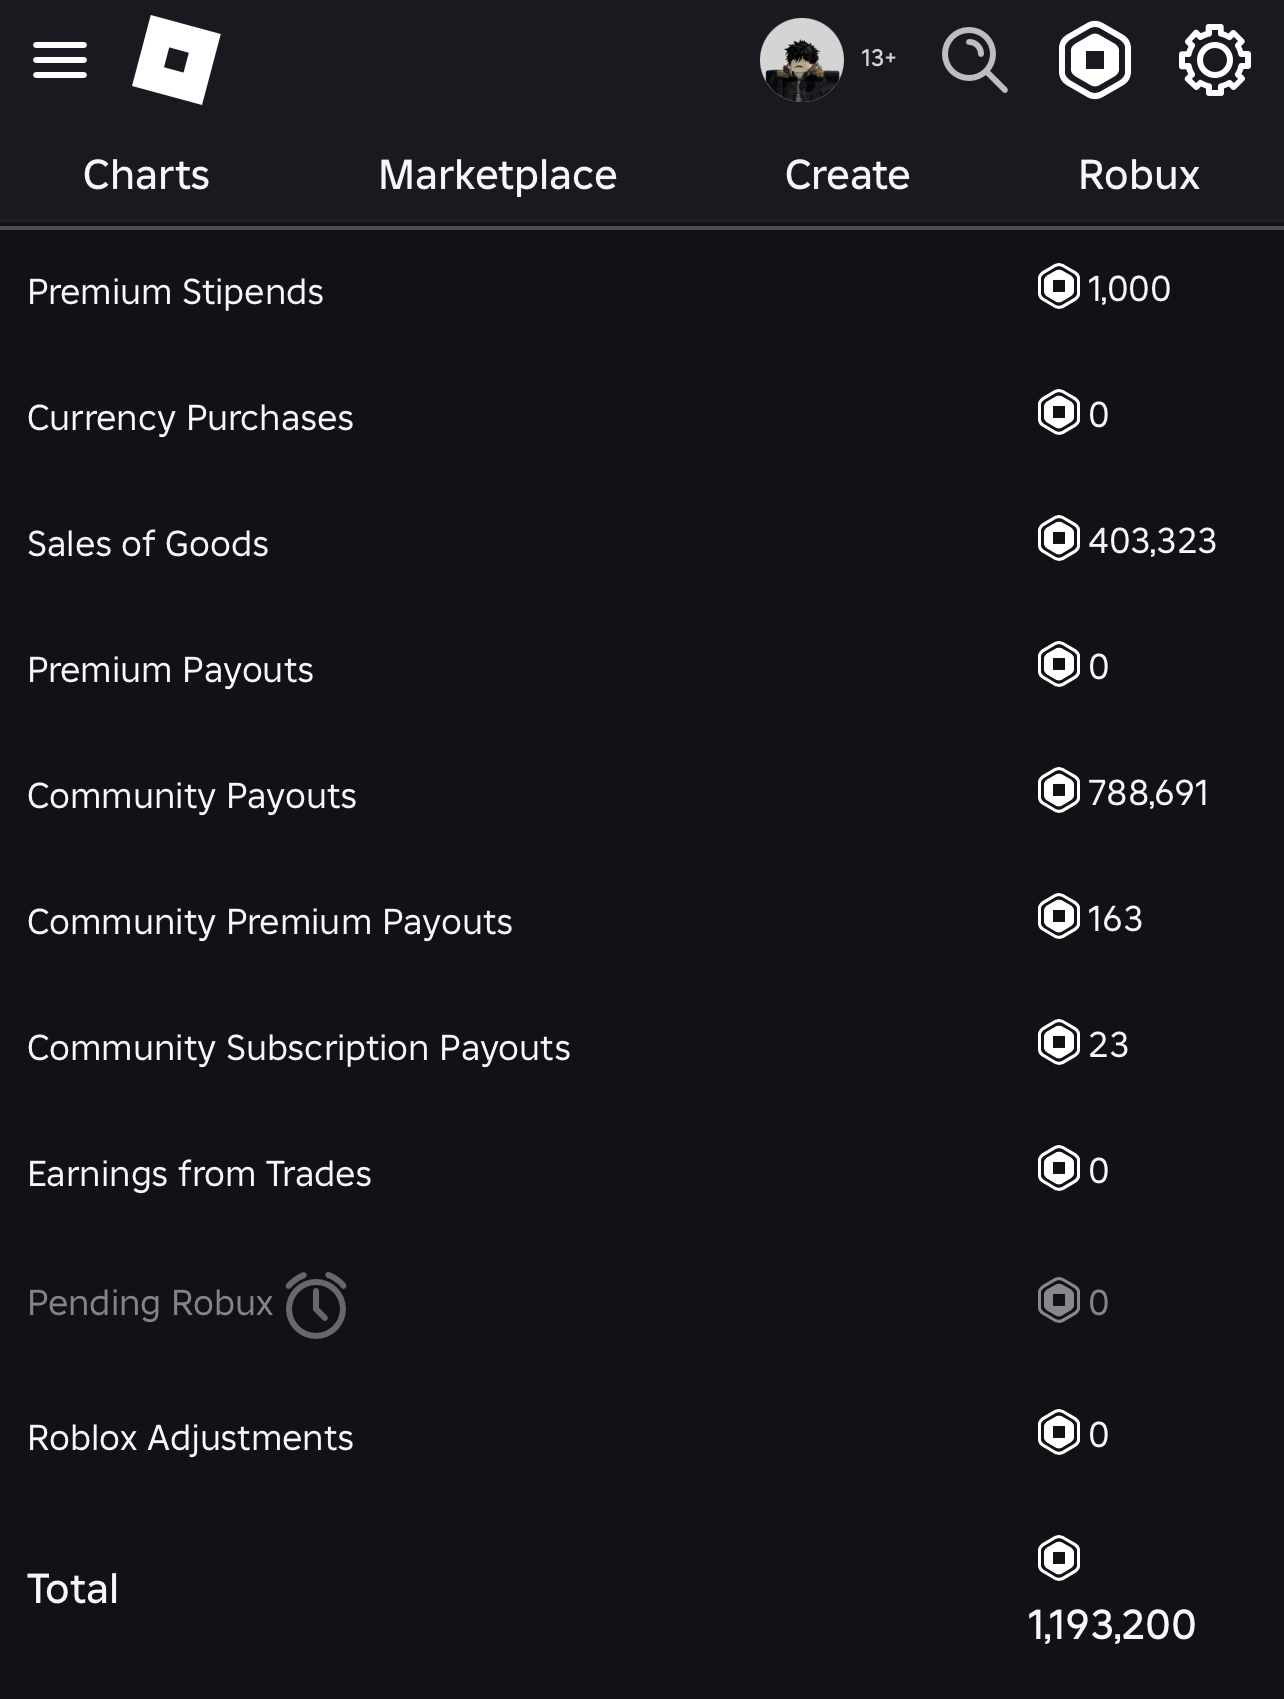Screen dimensions: 1284x1699
Task: Click the 788,691 Community Payouts amount
Action: pos(1148,792)
